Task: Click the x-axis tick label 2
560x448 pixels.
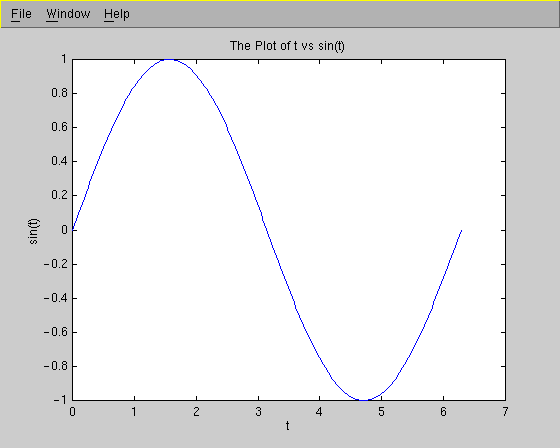Action: coord(196,412)
